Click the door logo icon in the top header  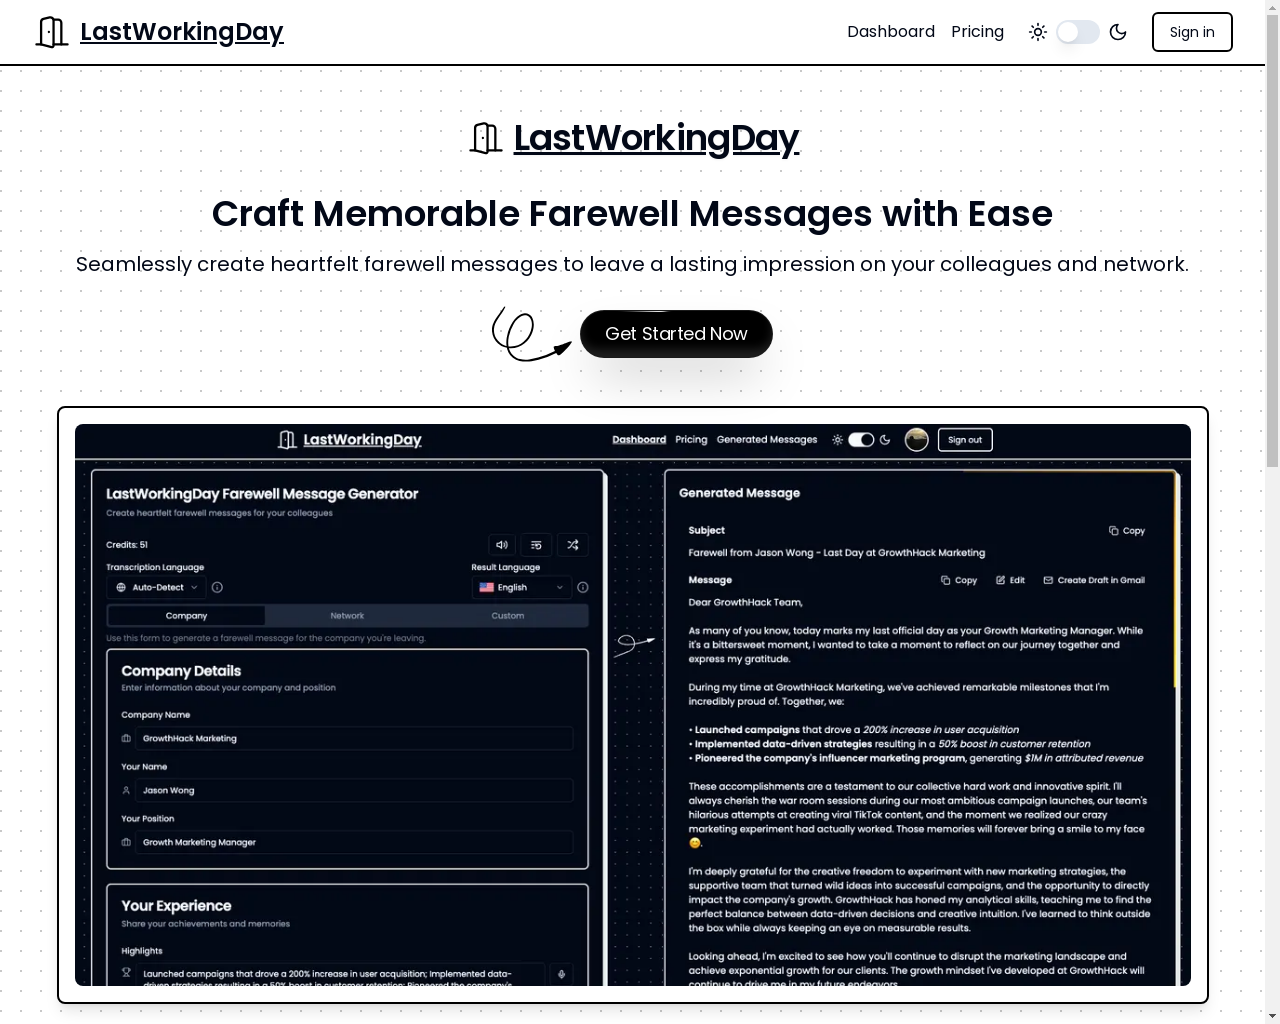coord(52,32)
